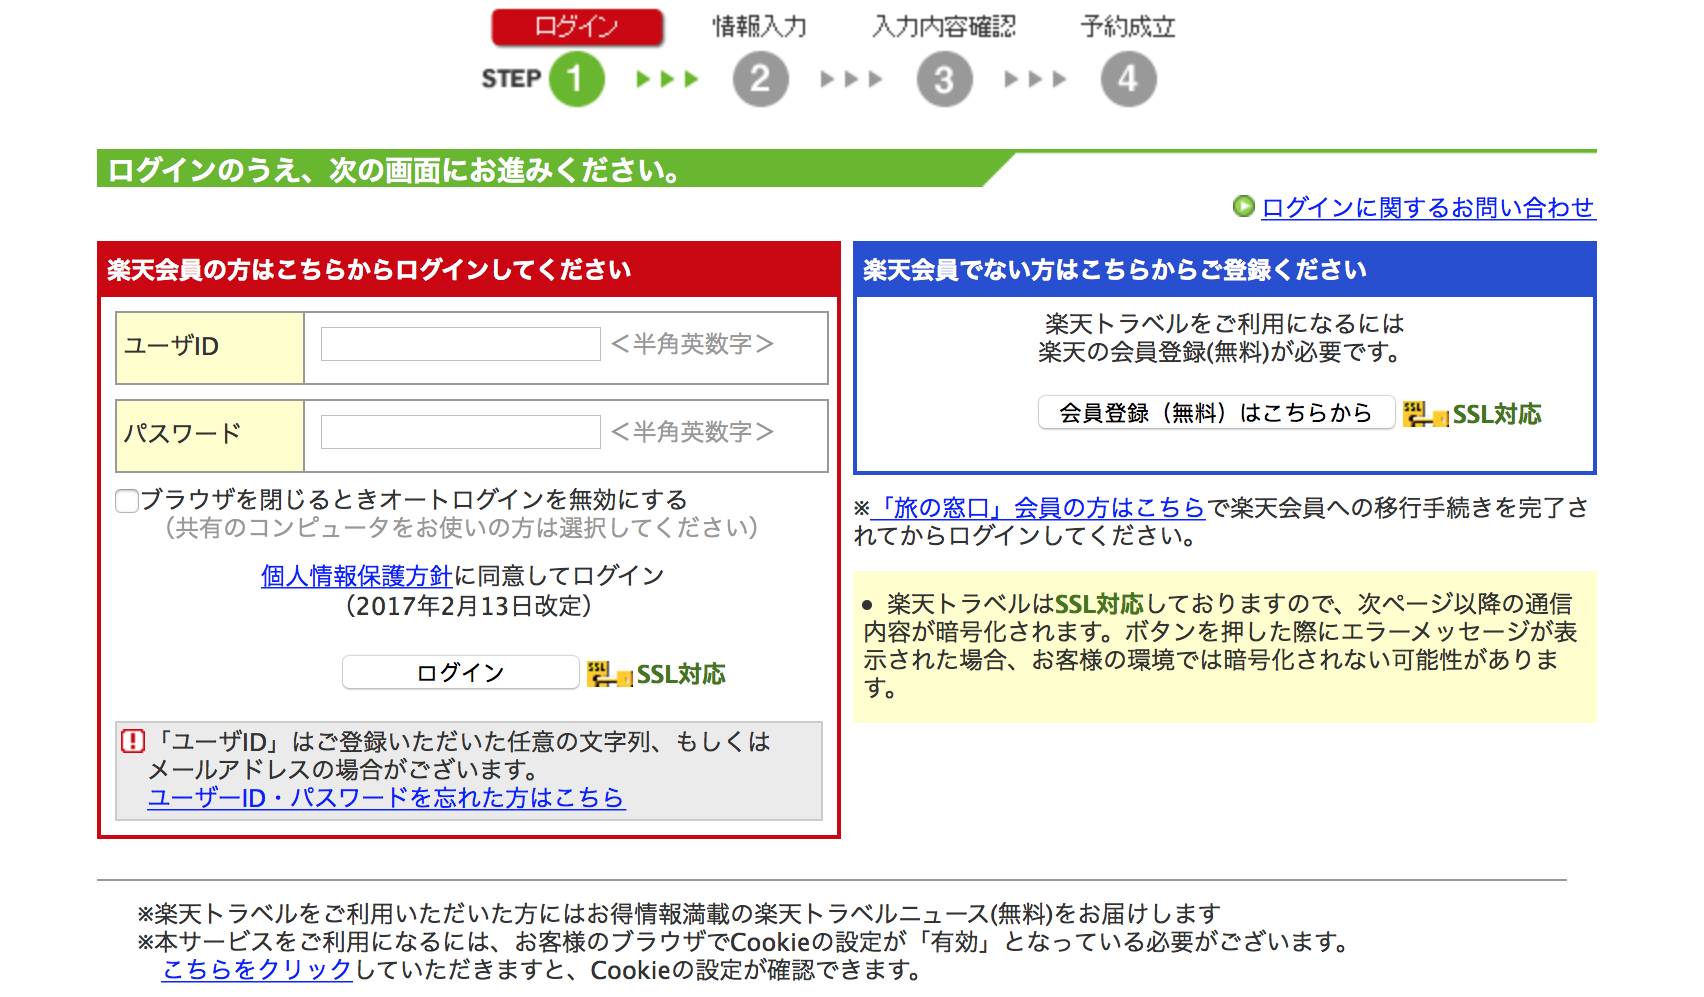Click the step 3 gray circle icon

click(x=944, y=79)
